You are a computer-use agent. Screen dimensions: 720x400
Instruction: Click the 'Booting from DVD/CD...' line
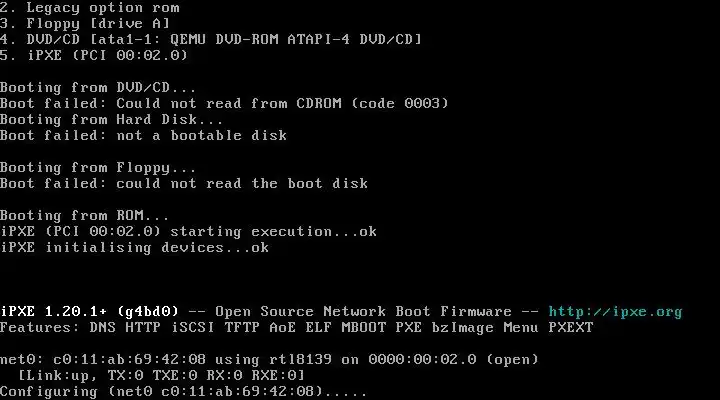98,87
